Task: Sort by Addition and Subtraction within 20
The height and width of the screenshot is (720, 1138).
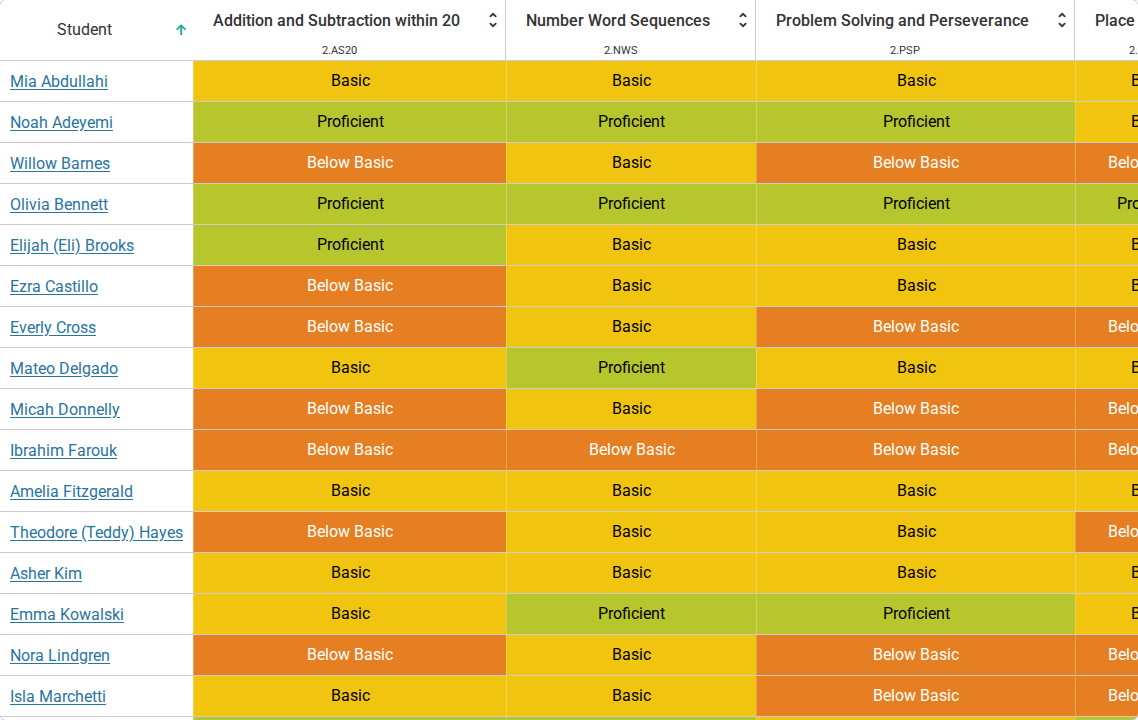Action: point(493,20)
